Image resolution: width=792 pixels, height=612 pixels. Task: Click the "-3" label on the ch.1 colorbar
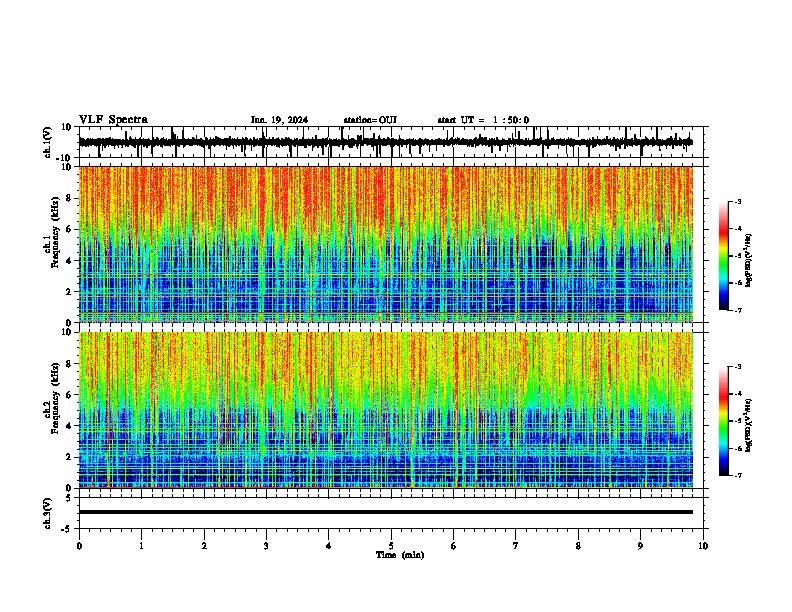click(738, 201)
